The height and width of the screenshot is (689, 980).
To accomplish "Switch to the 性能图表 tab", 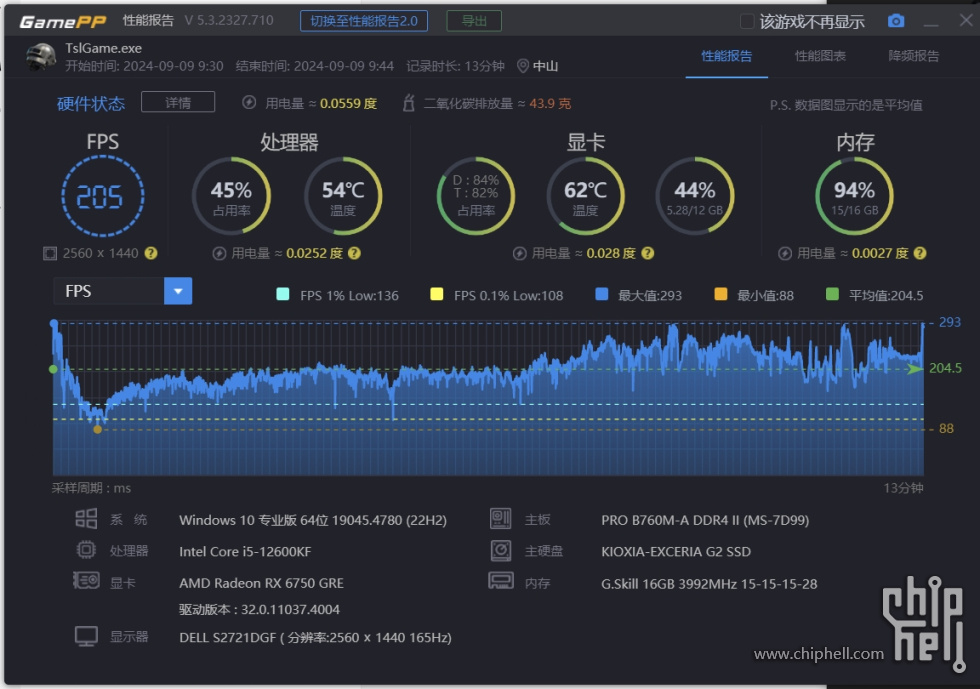I will [x=820, y=56].
